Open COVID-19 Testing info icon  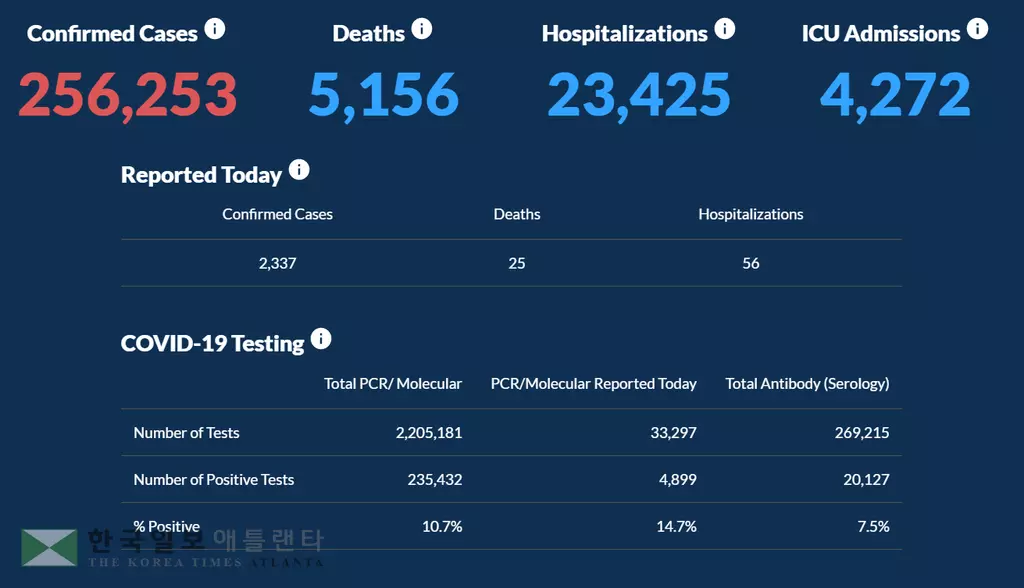pyautogui.click(x=321, y=339)
